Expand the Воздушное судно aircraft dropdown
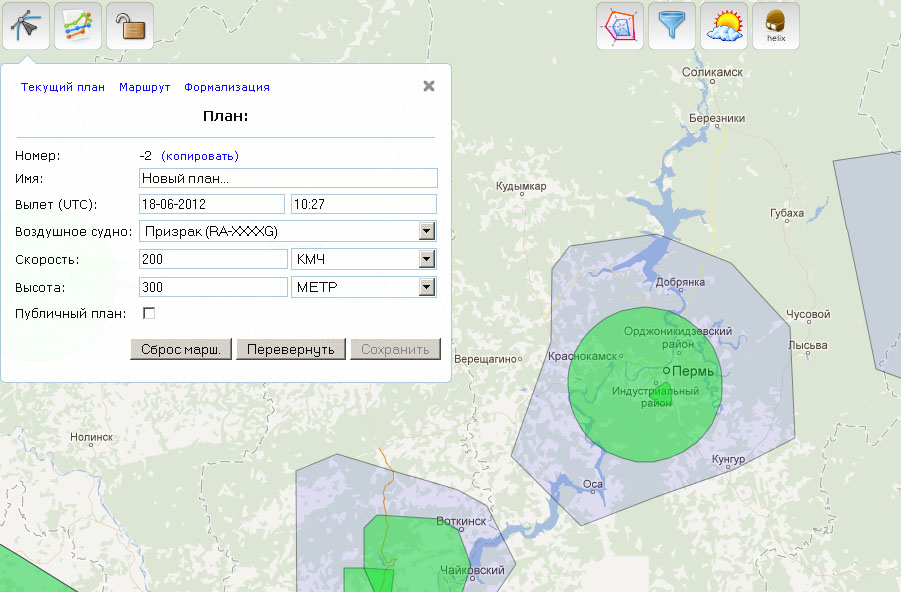Screen dimensions: 901x592 pyautogui.click(x=427, y=232)
